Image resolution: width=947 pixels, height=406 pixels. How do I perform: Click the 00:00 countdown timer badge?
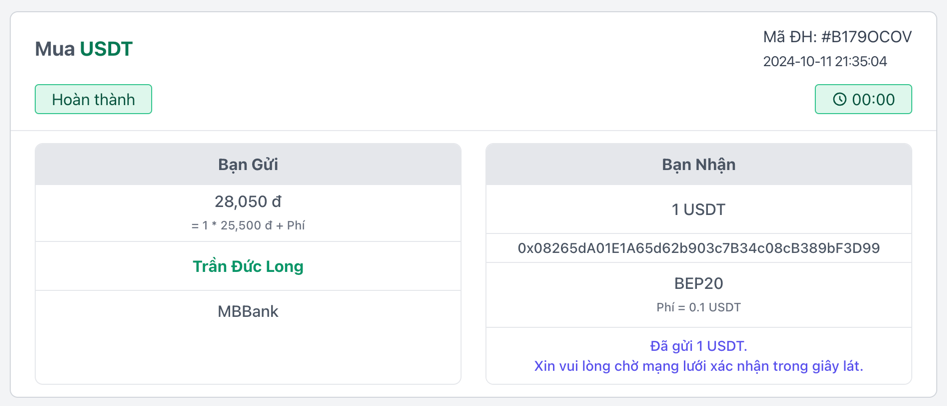863,100
